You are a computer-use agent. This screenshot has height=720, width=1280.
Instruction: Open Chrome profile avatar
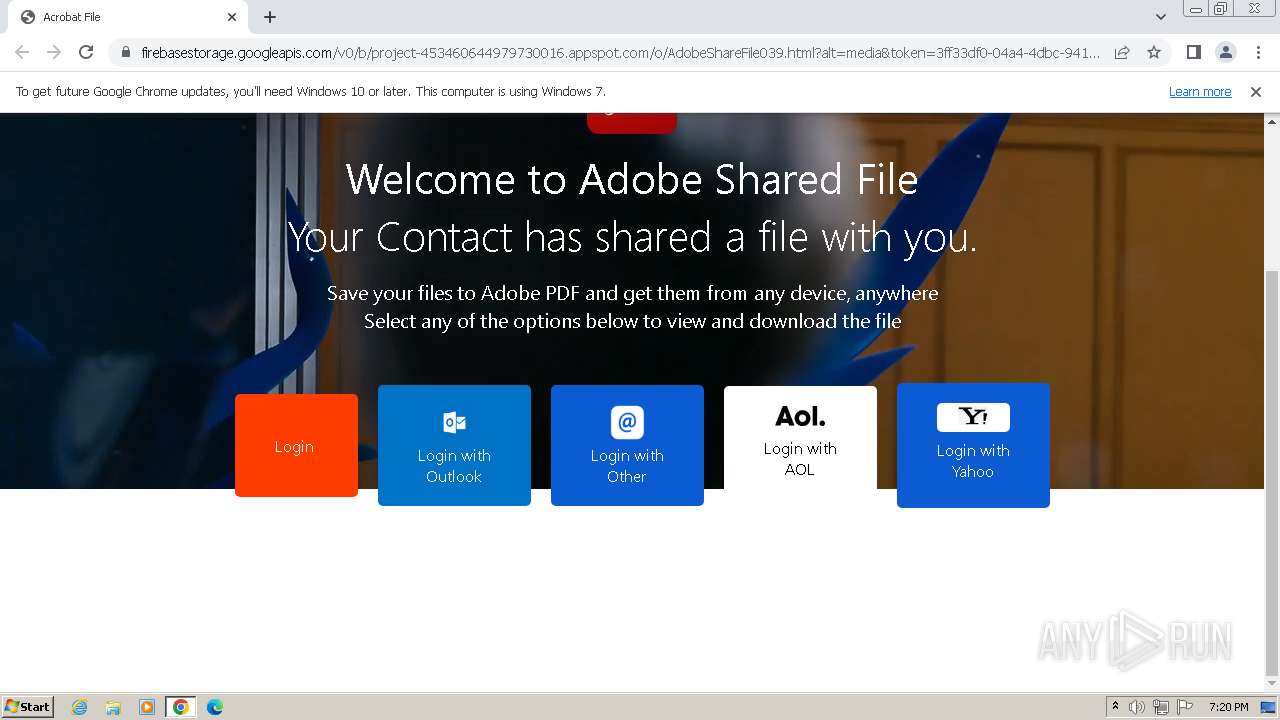coord(1225,52)
